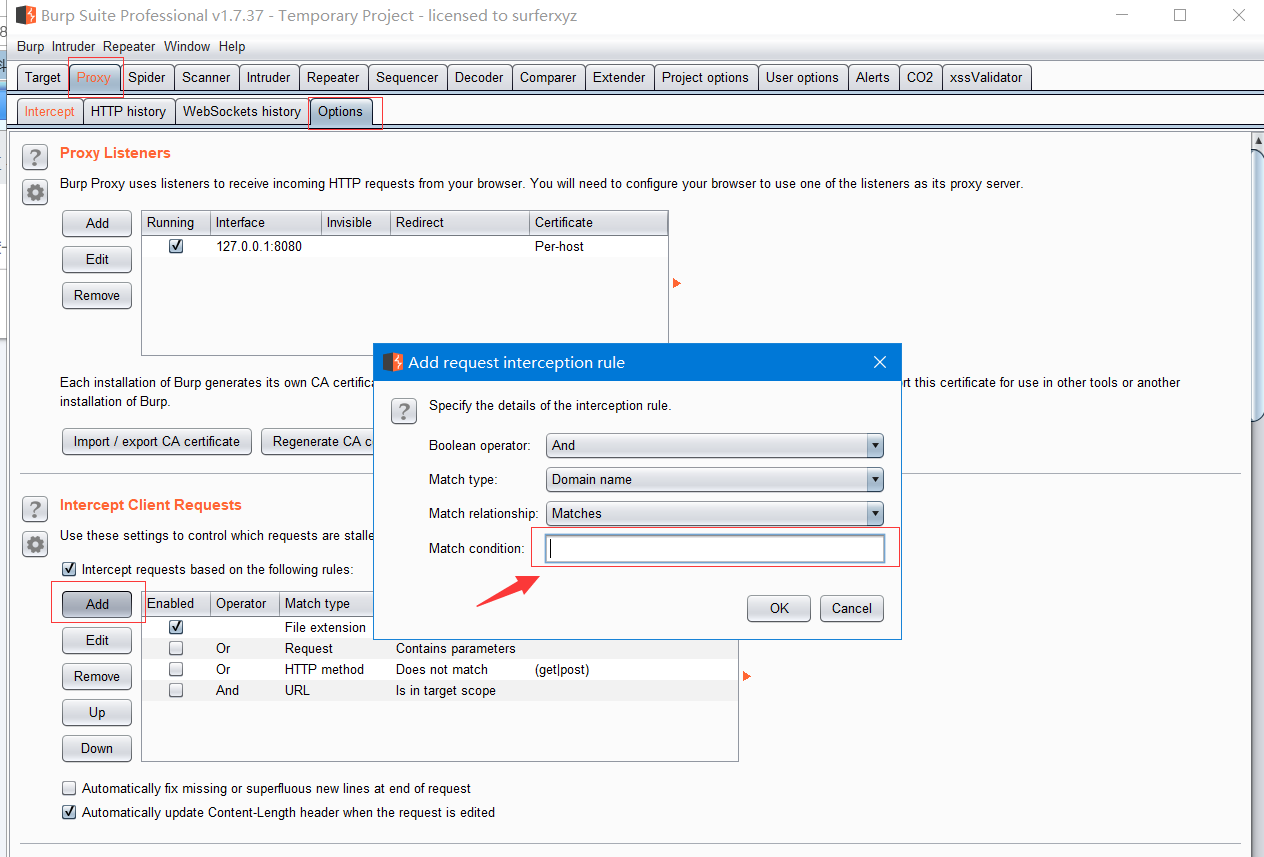Open the Help menu
Viewport: 1264px width, 857px height.
click(x=232, y=46)
